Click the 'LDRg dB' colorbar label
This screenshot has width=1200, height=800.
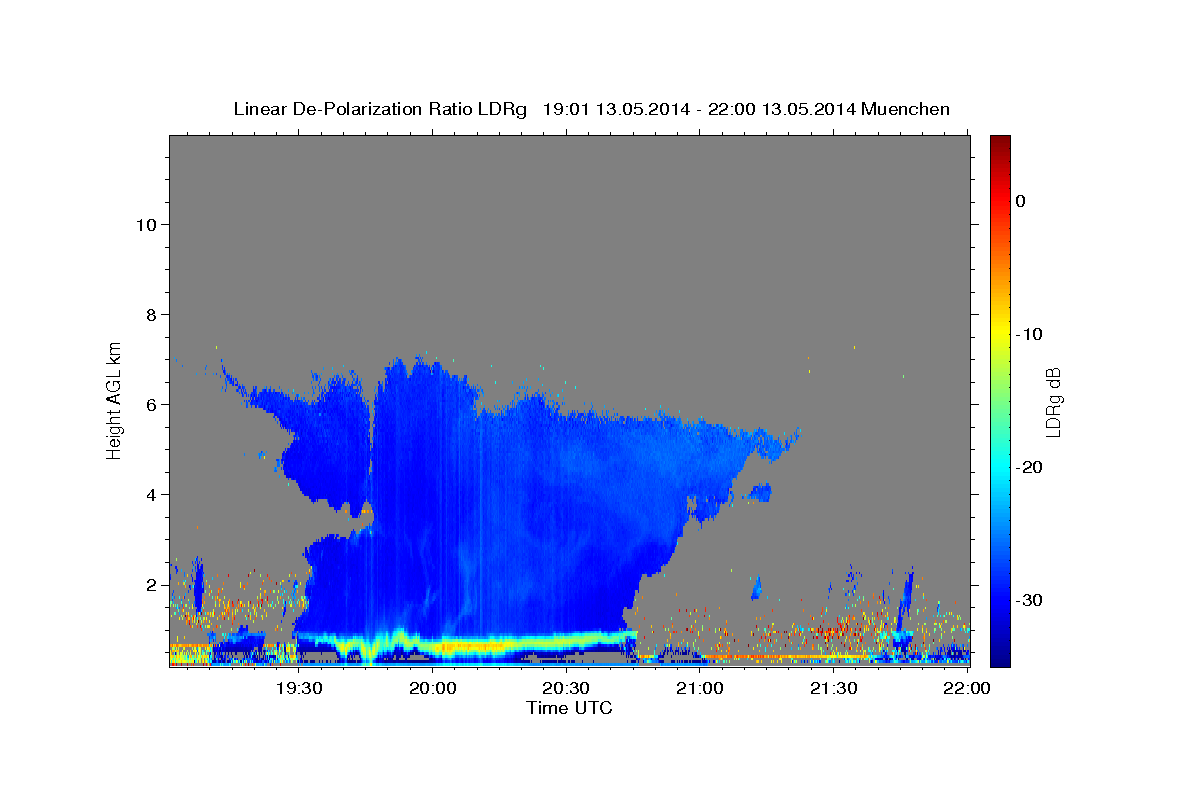(1052, 401)
